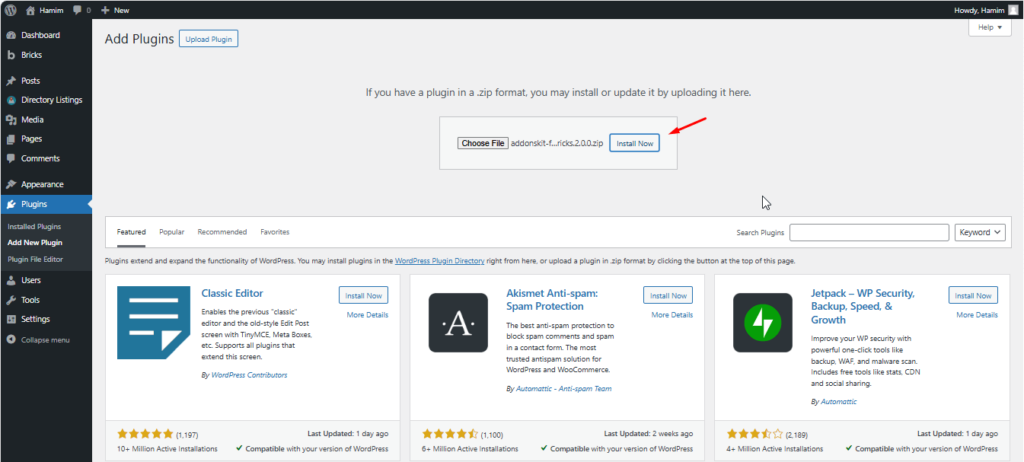Open More Details for Jetpack
The image size is (1024, 462).
coord(977,315)
